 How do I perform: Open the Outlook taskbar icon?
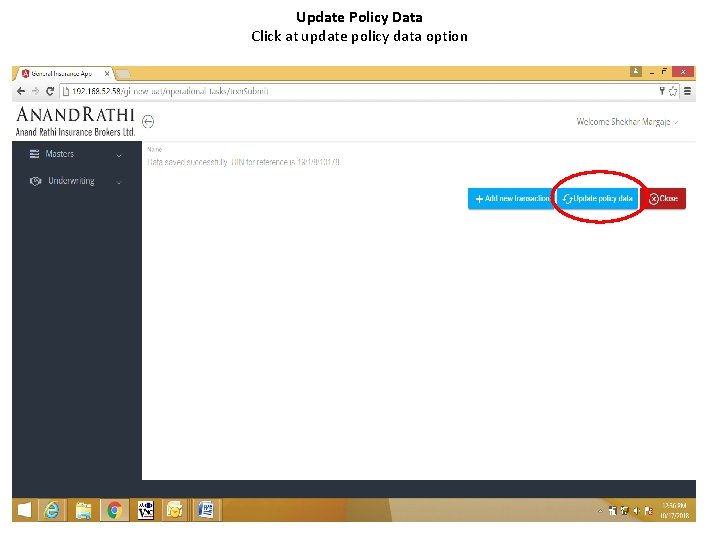[175, 510]
